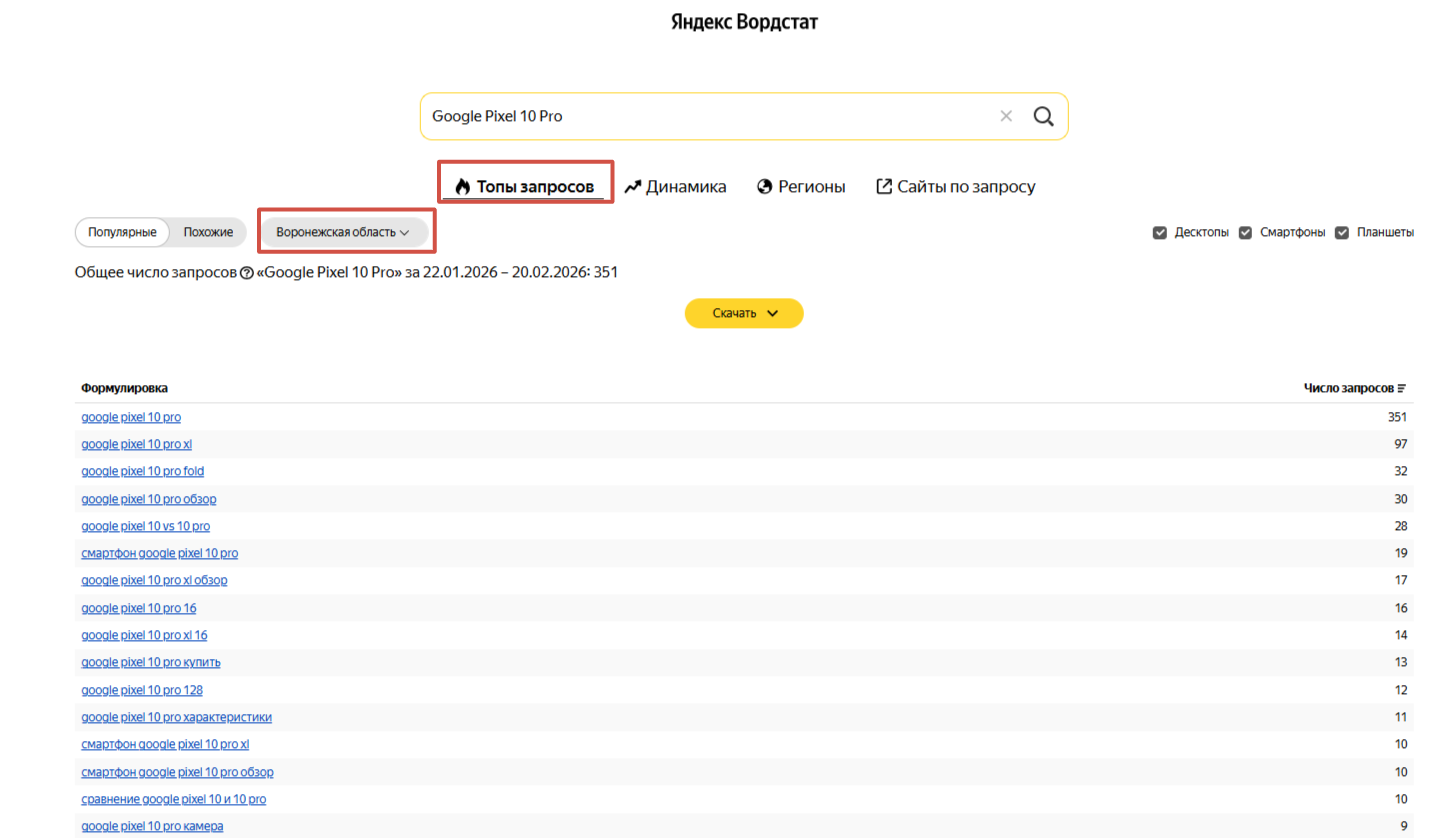Open the google pixel 10 pro fold link
This screenshot has height=838, width=1440.
coord(143,471)
